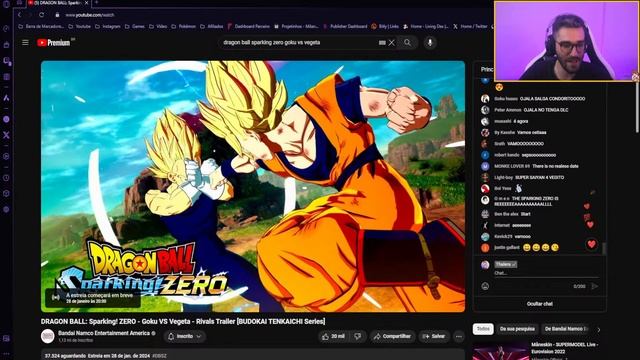Click the chat message input field
The image size is (640, 360).
click(546, 273)
